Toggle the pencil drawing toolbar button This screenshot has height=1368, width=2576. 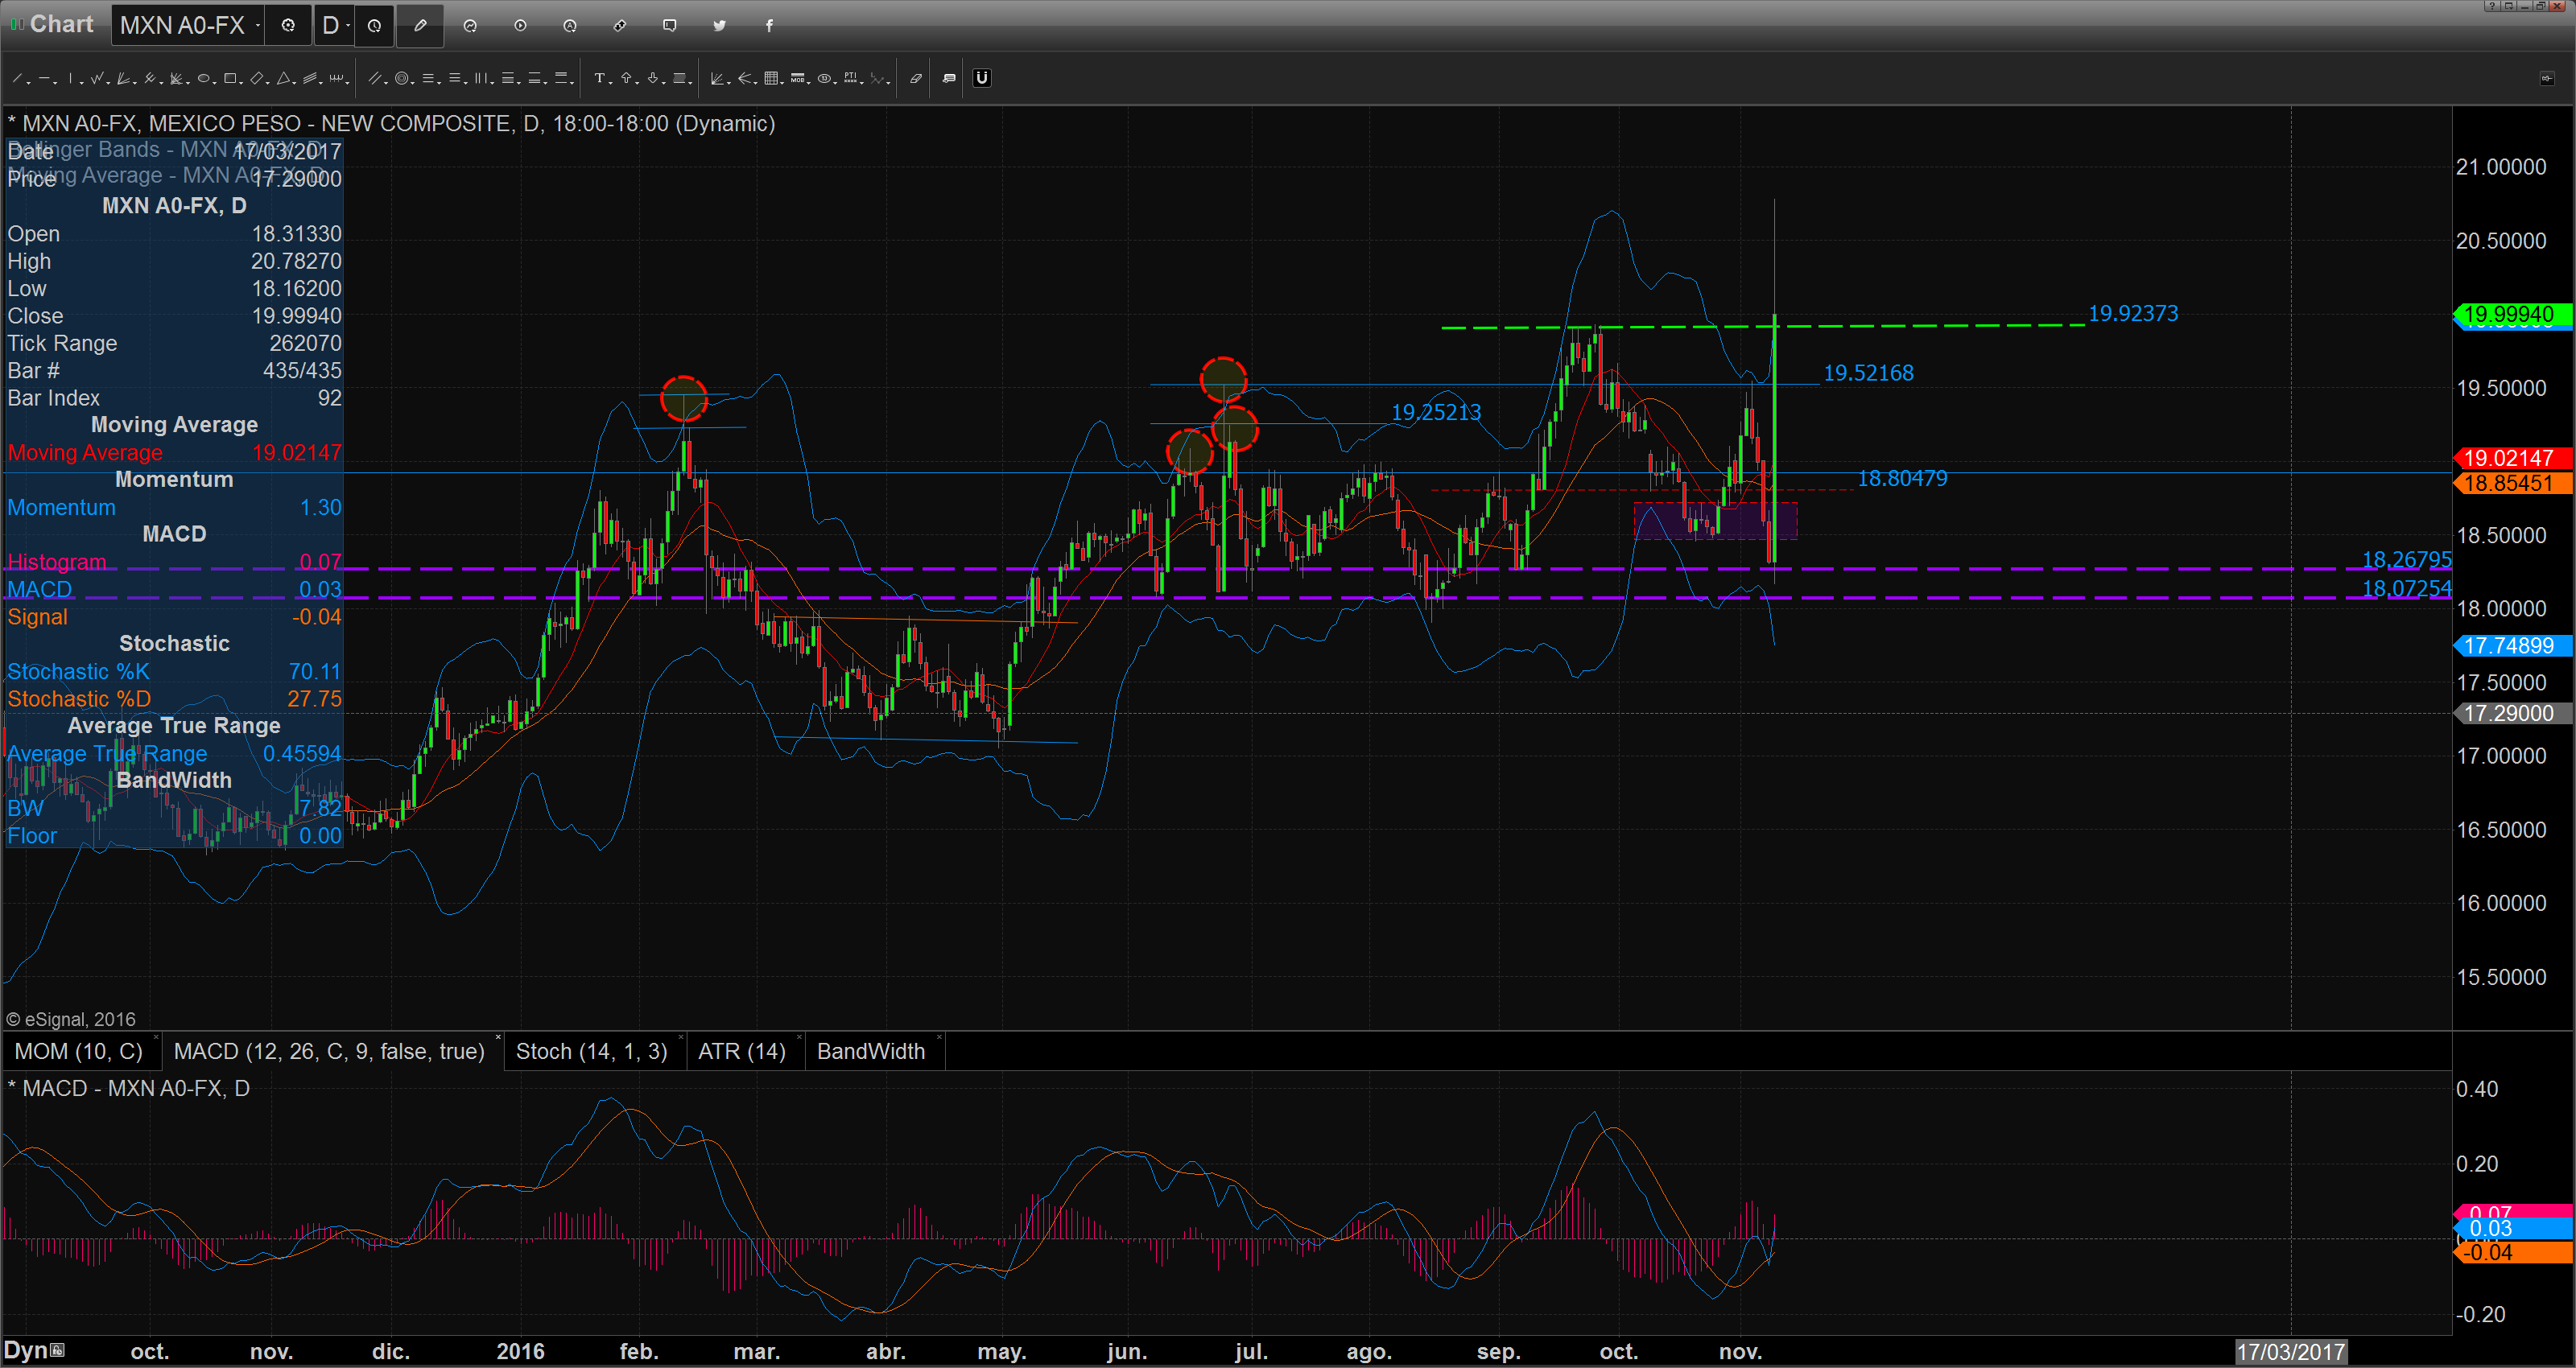click(x=420, y=26)
